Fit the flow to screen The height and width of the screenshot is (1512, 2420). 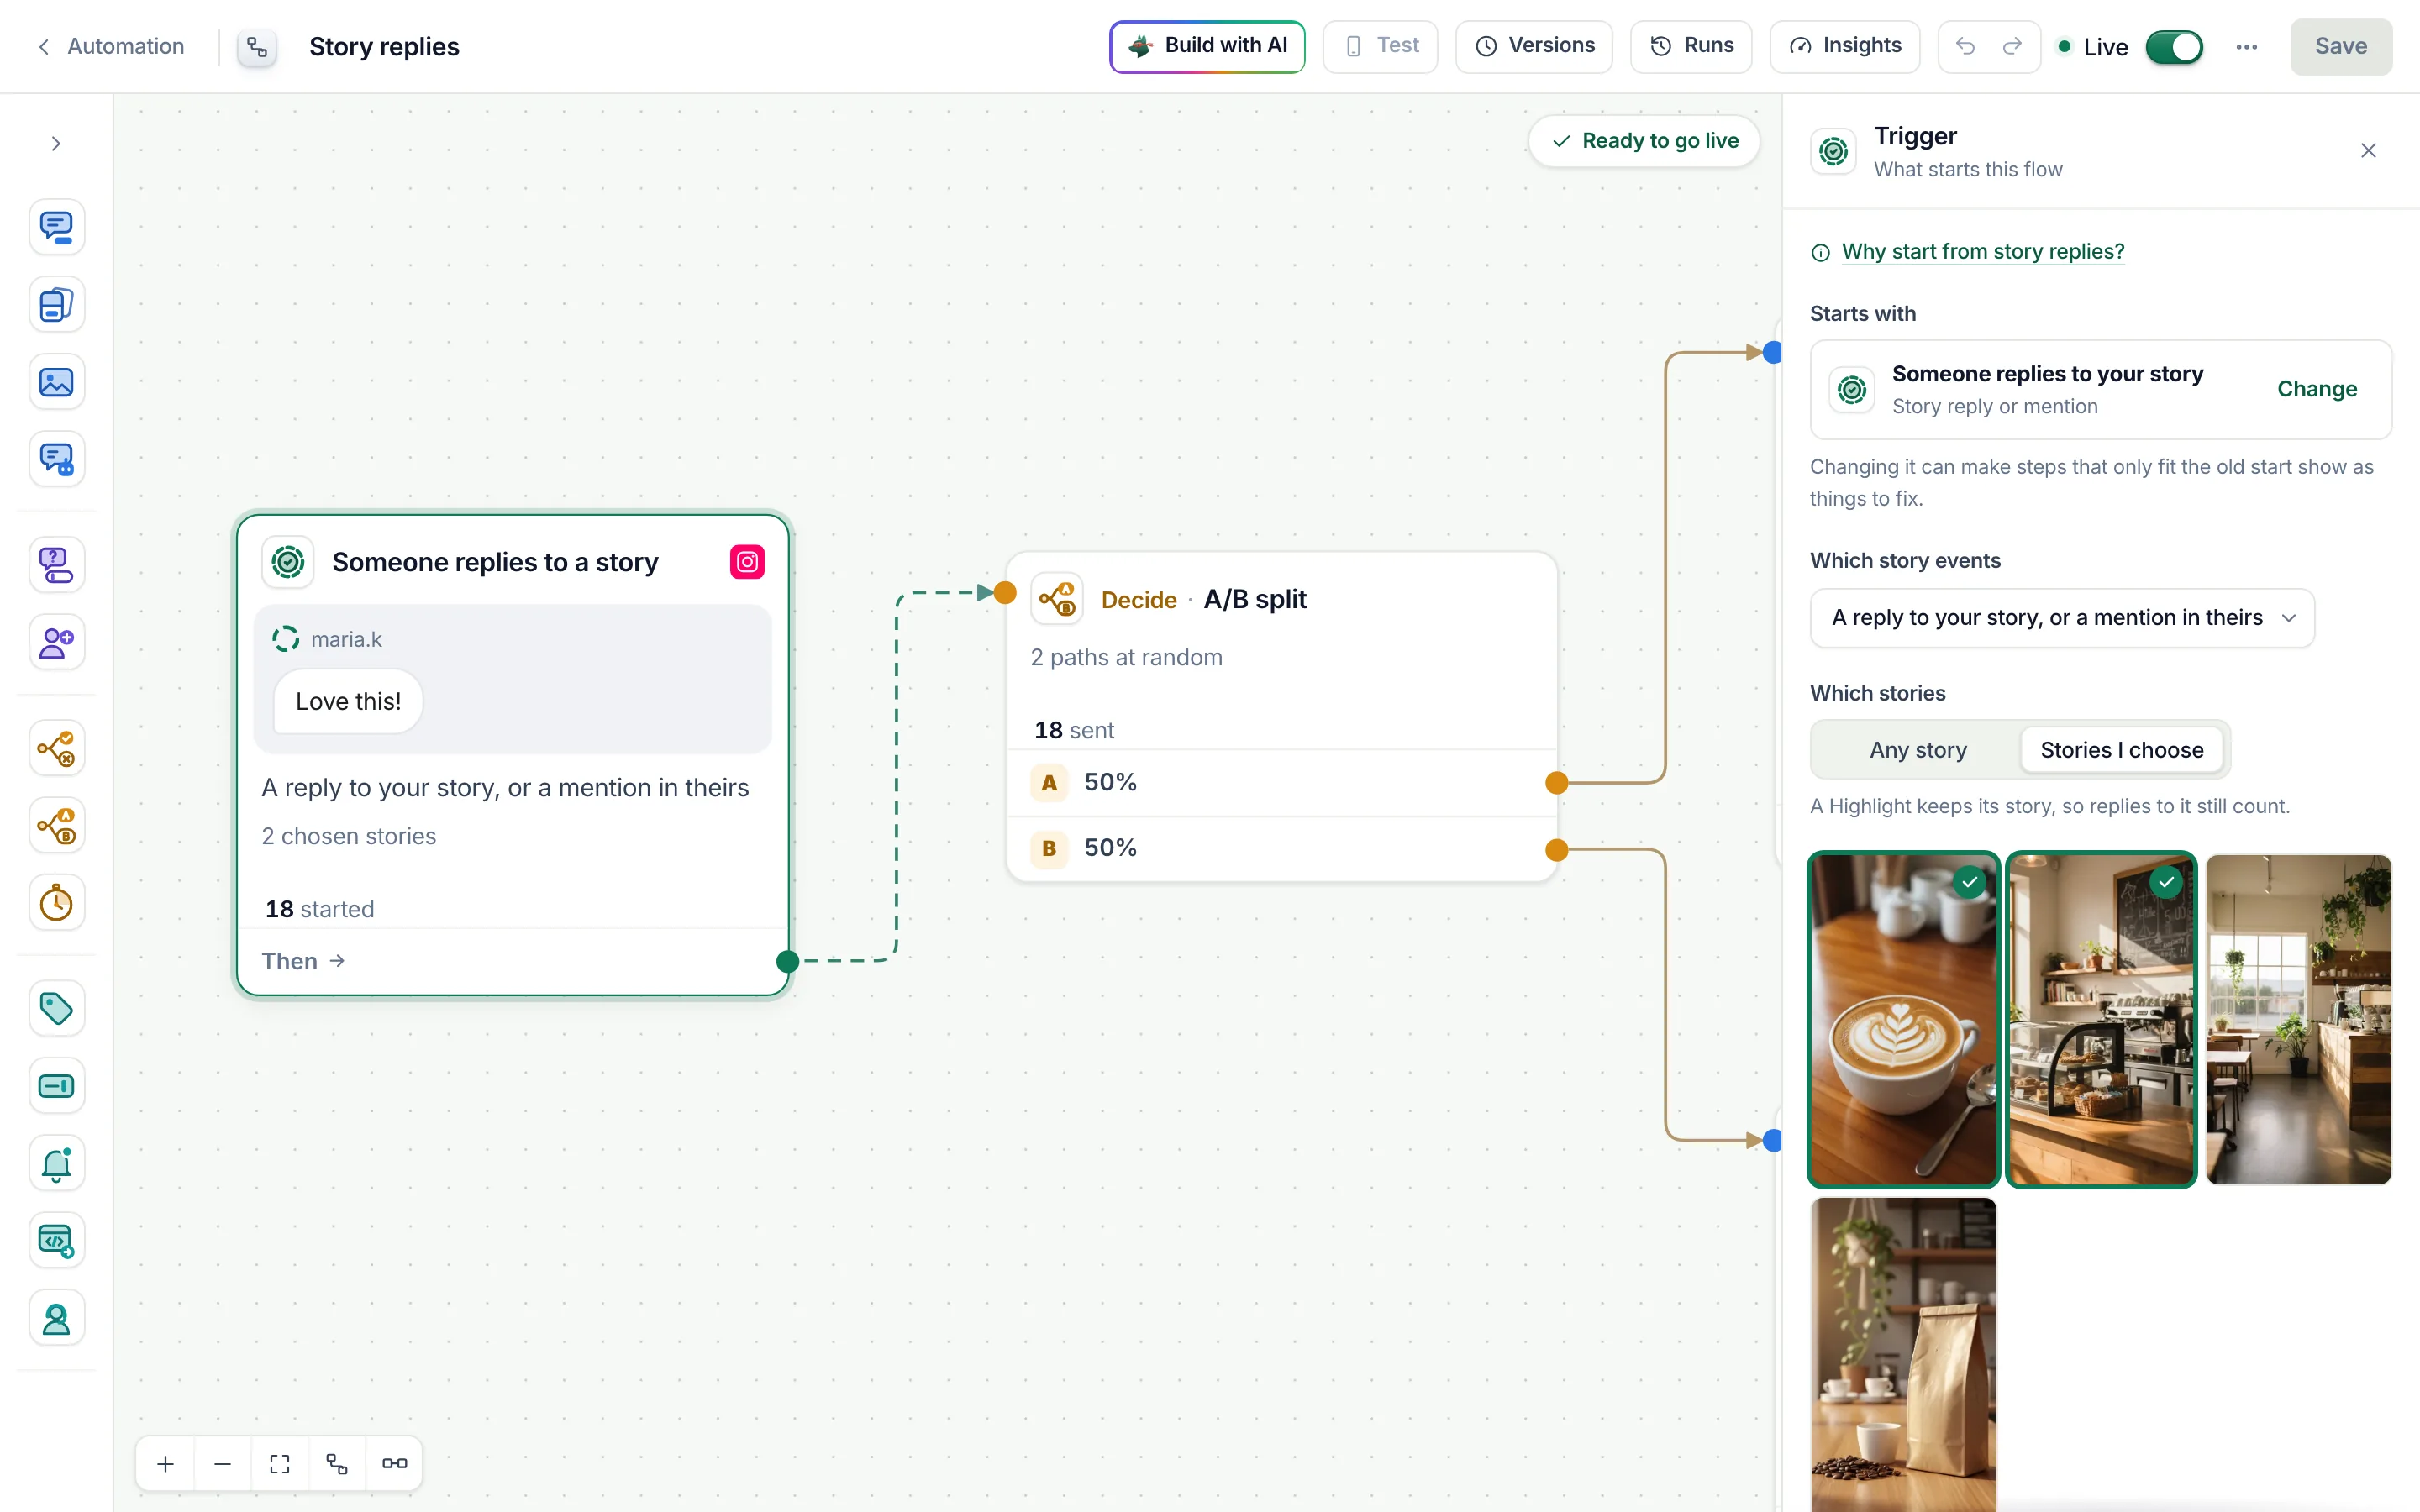coord(280,1464)
